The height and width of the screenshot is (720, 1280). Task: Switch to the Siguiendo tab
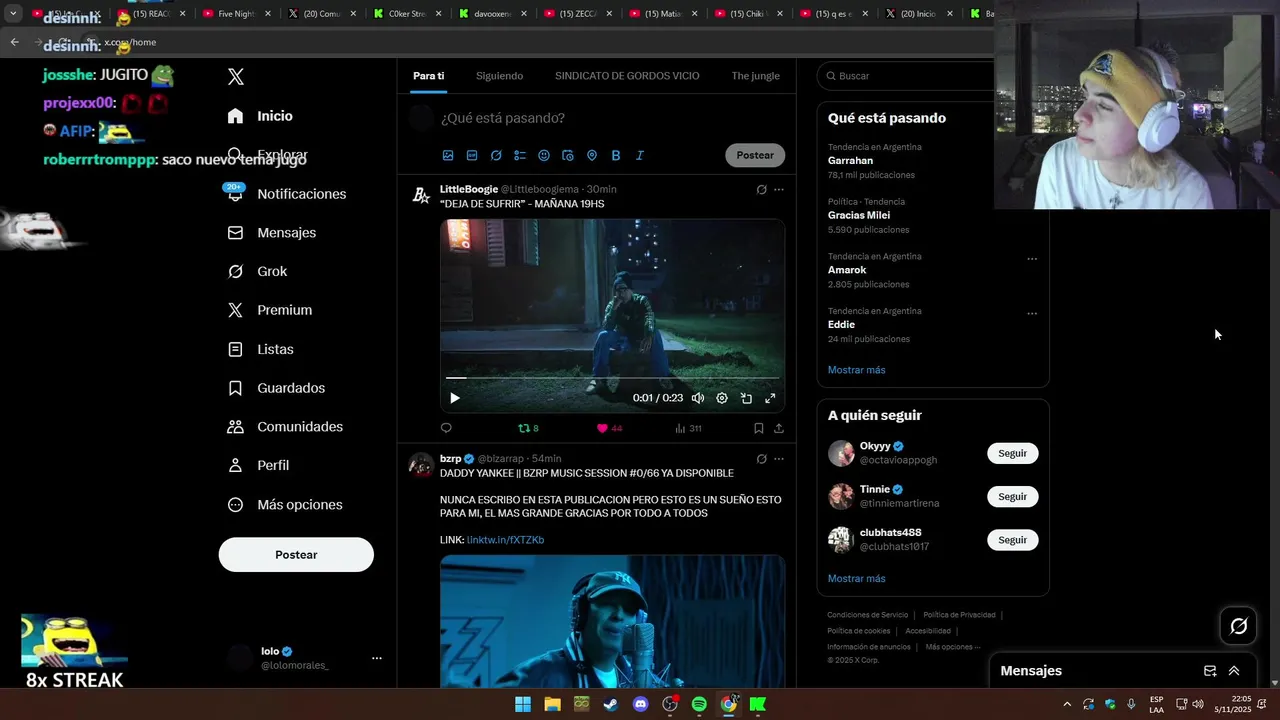pyautogui.click(x=499, y=76)
